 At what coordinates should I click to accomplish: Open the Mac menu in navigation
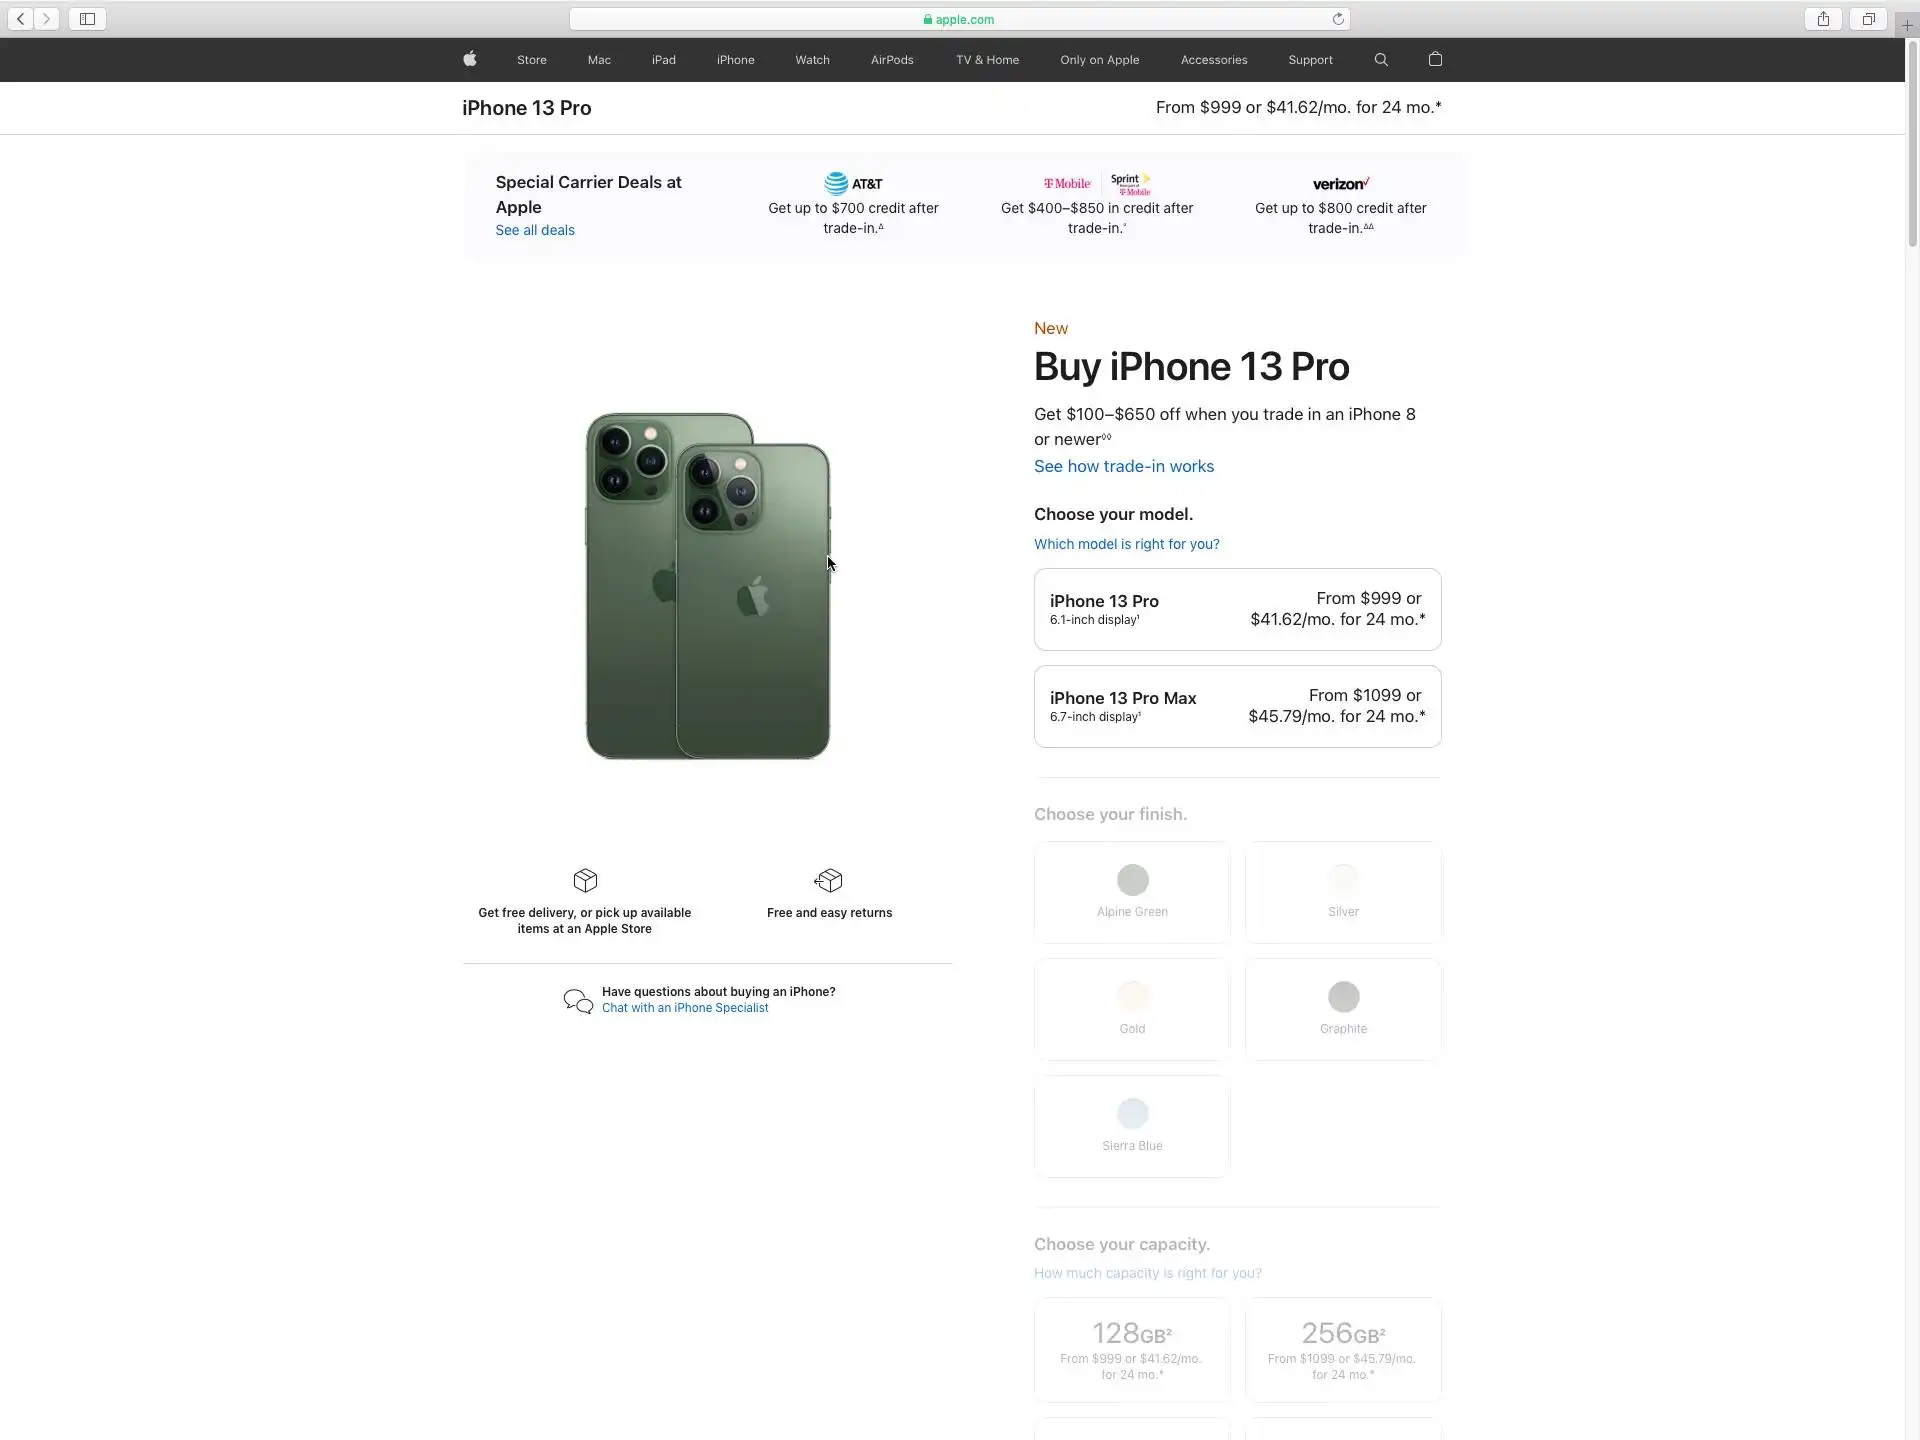(599, 60)
